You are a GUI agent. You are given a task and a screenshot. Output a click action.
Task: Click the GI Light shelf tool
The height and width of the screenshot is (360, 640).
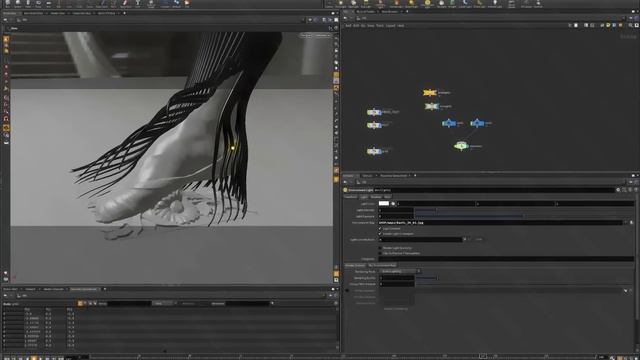(453, 4)
